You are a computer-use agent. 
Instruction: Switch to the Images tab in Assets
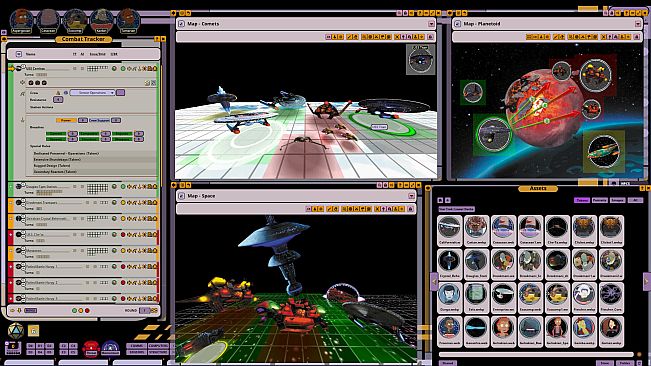click(x=617, y=200)
